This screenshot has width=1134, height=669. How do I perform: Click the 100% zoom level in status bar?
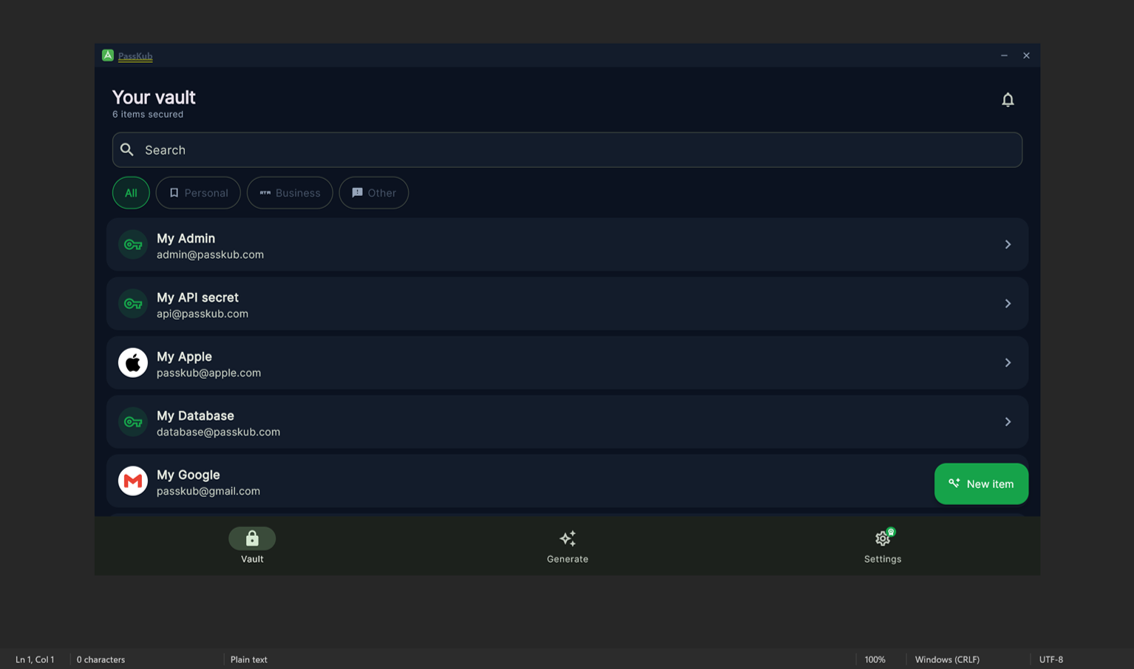coord(875,660)
